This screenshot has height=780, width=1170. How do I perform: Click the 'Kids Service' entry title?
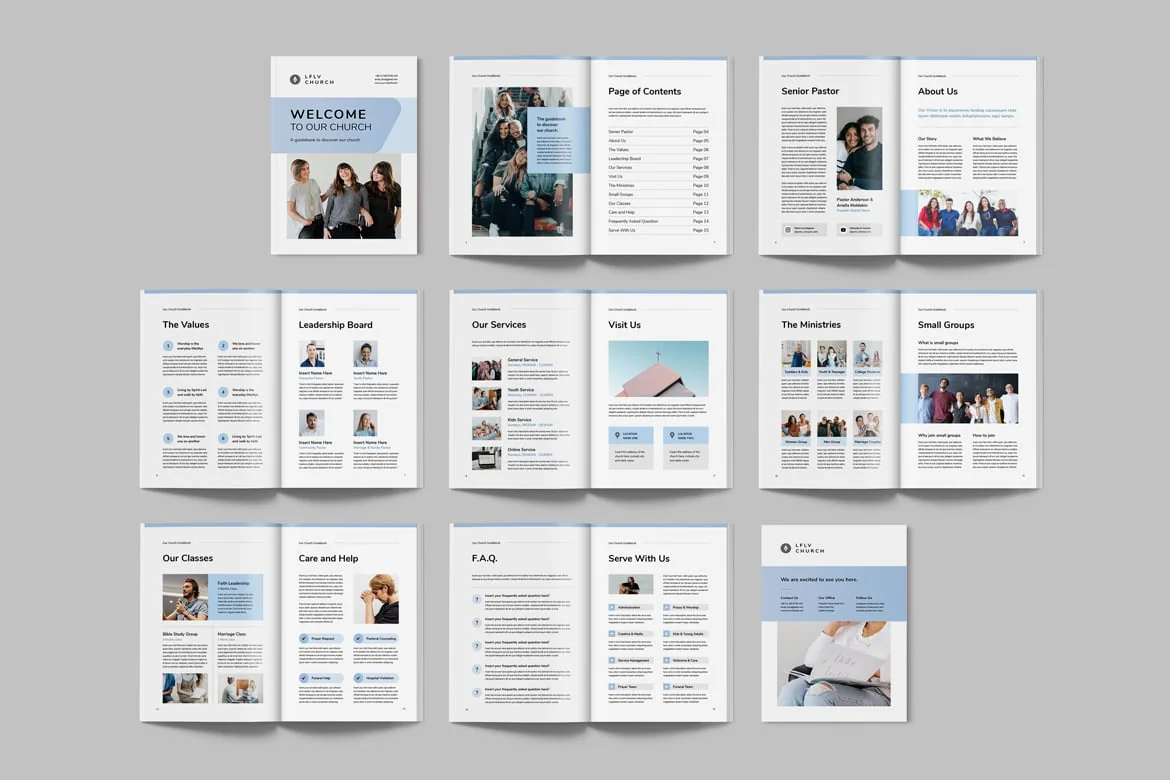click(519, 419)
